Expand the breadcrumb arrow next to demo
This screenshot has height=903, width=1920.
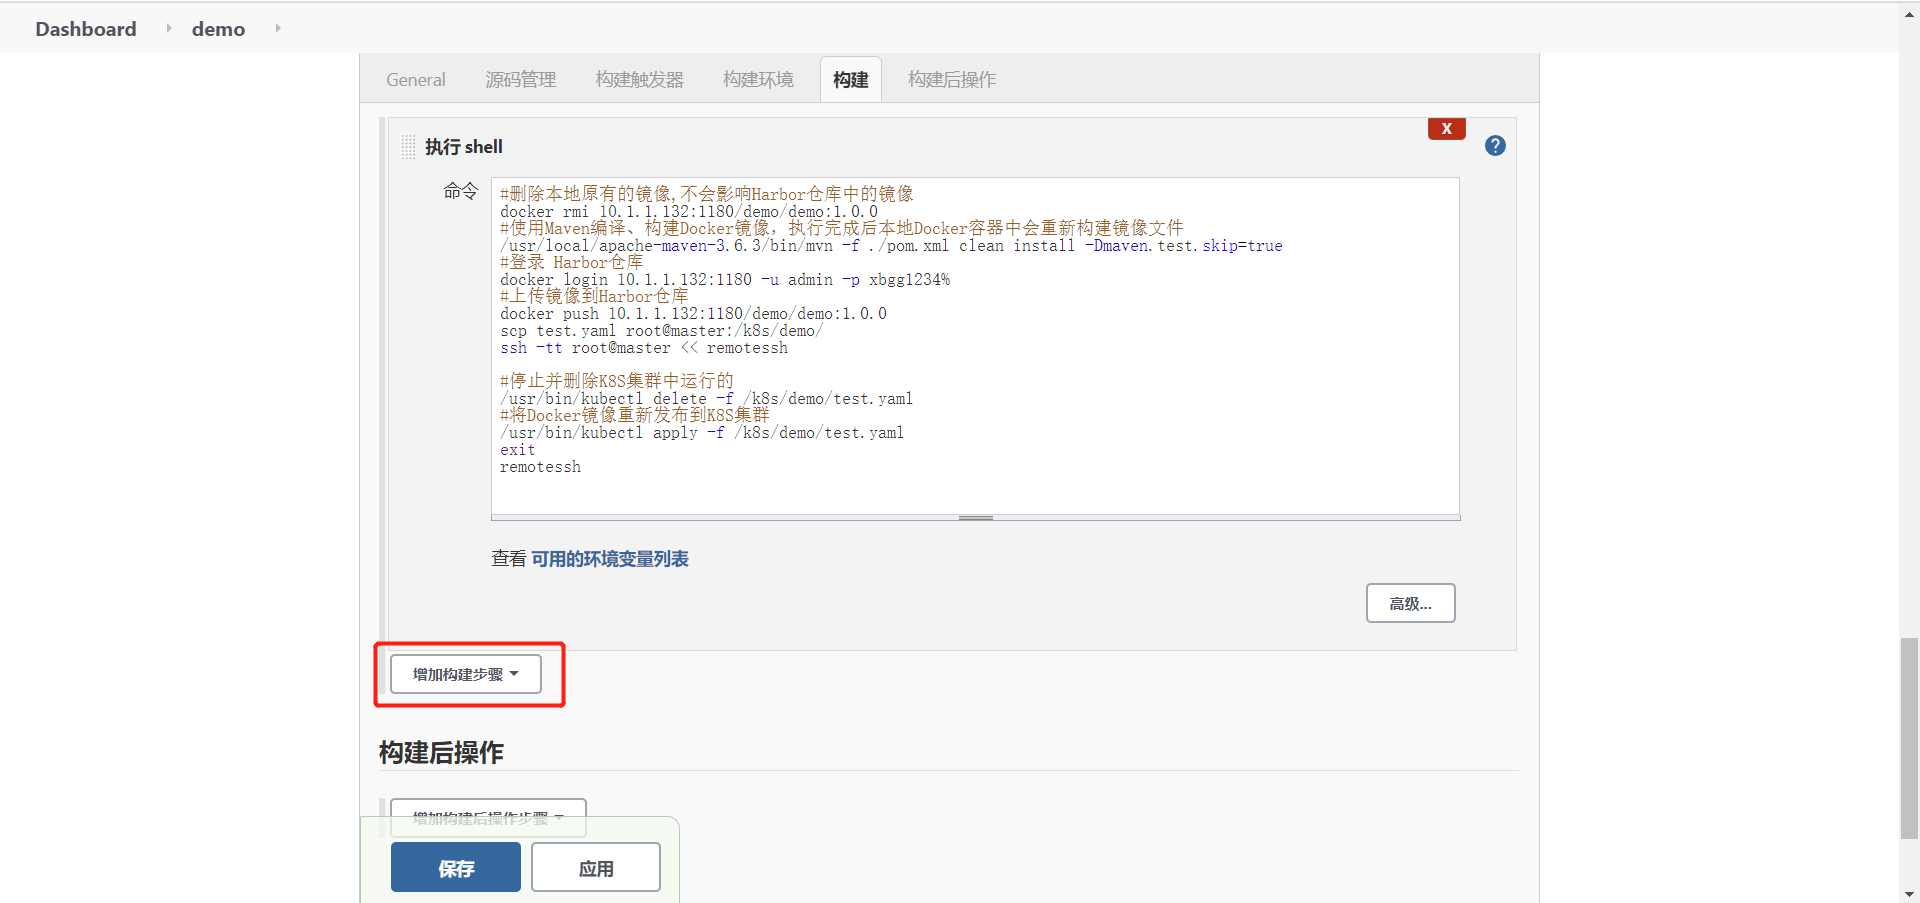pos(277,28)
